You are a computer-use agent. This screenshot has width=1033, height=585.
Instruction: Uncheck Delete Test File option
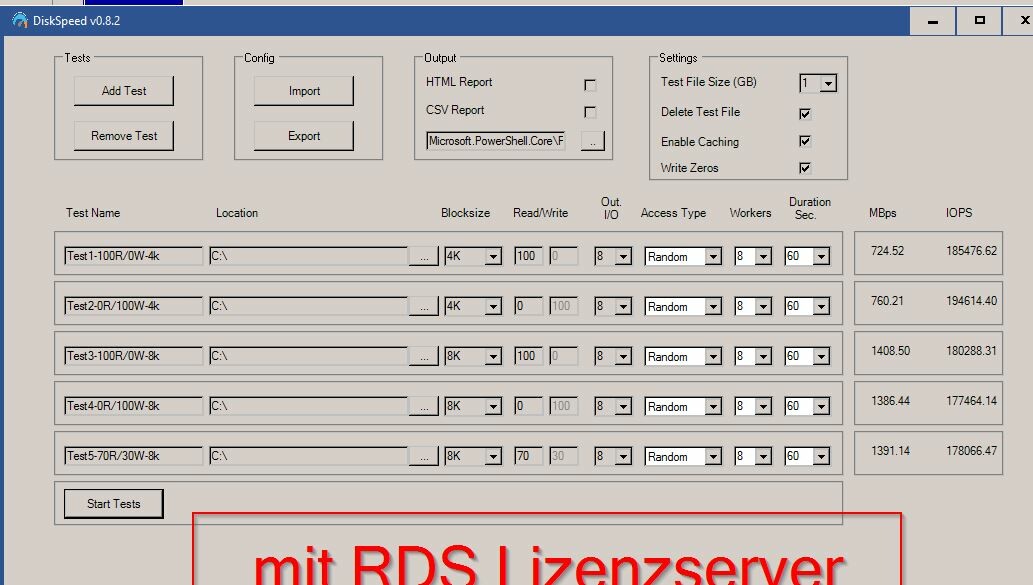coord(805,113)
